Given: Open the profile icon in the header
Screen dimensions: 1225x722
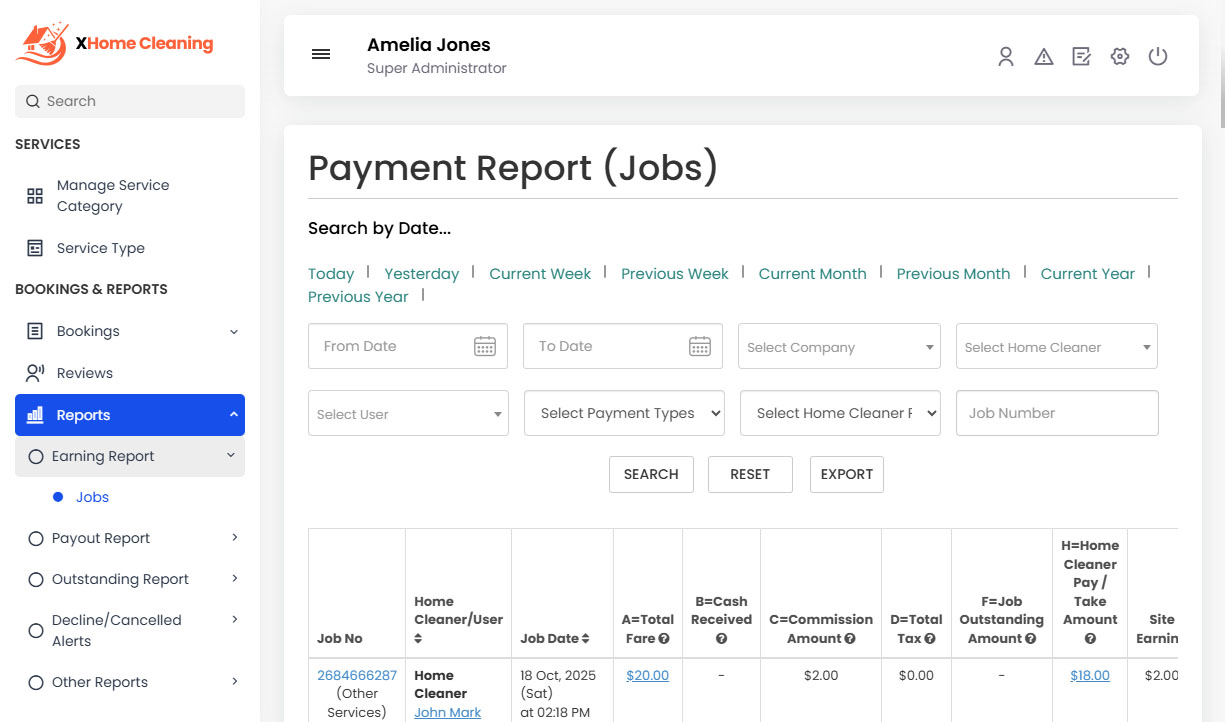Looking at the screenshot, I should [x=1006, y=57].
